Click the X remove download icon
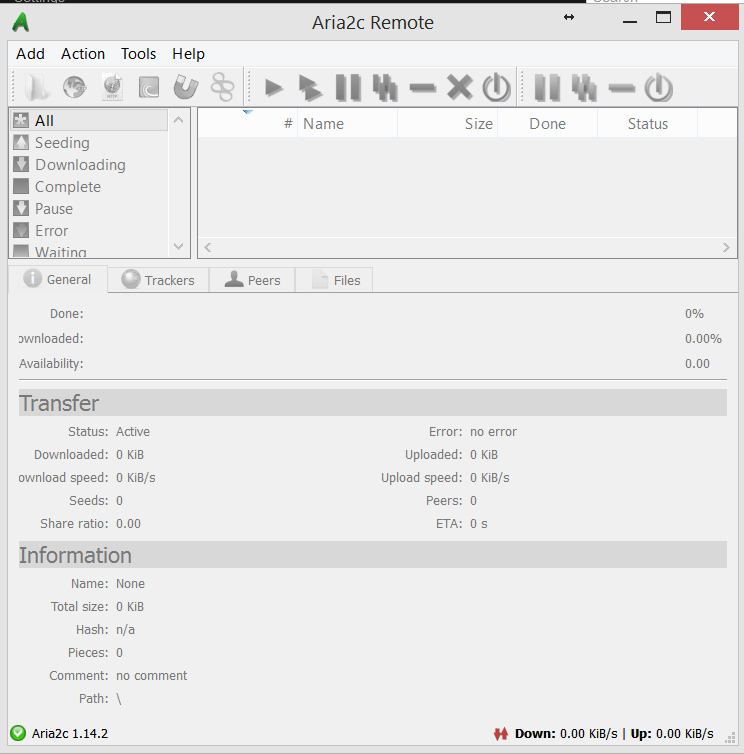The image size is (744, 754). click(x=459, y=88)
